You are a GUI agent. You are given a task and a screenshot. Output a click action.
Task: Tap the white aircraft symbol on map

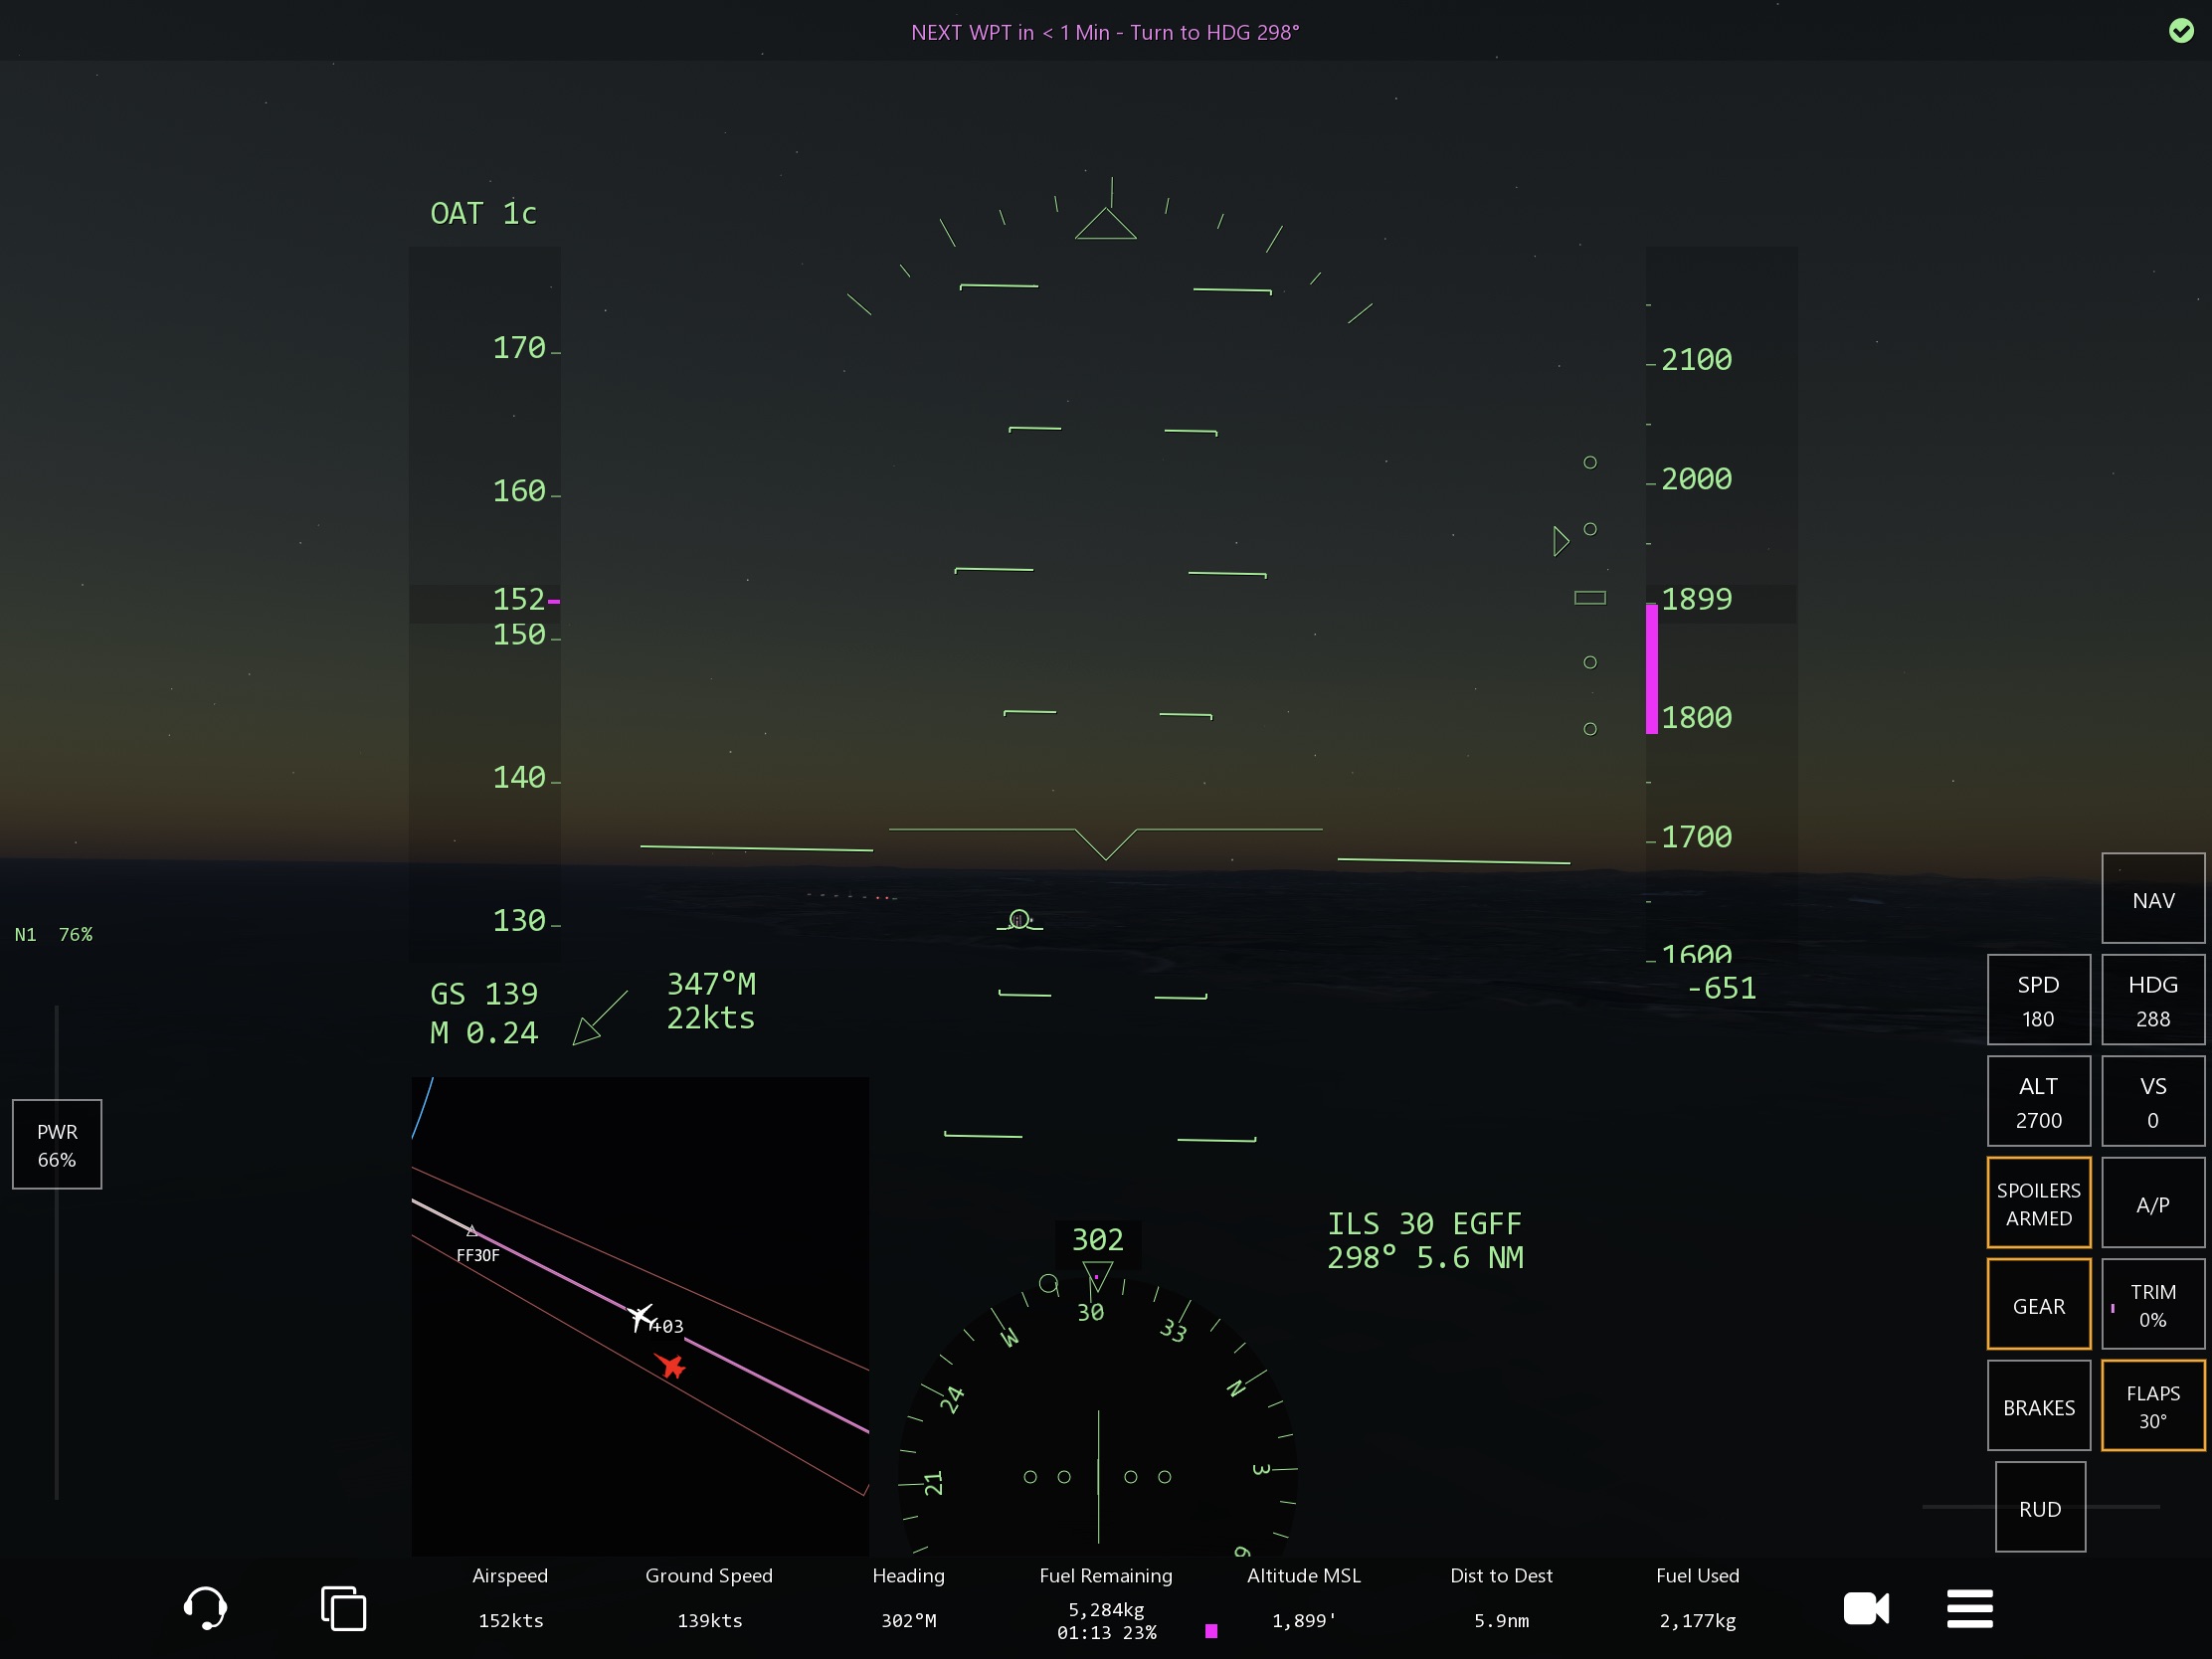point(640,1317)
